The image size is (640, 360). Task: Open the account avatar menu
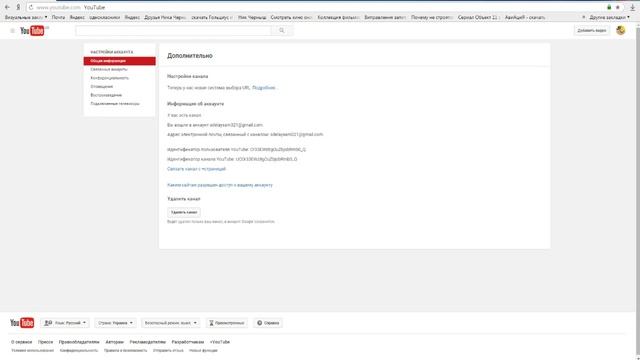coord(620,30)
